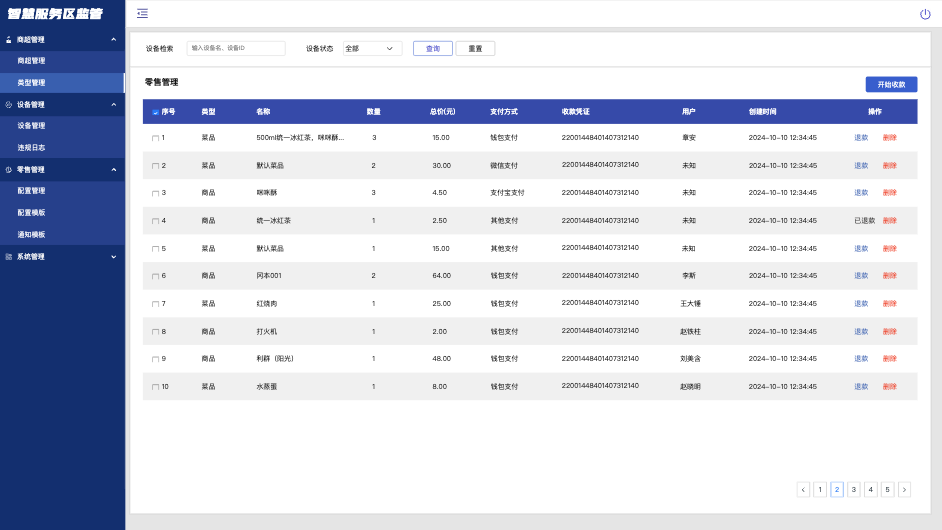
Task: Click the 商超管理 person icon in sidebar
Action: pyautogui.click(x=8, y=40)
